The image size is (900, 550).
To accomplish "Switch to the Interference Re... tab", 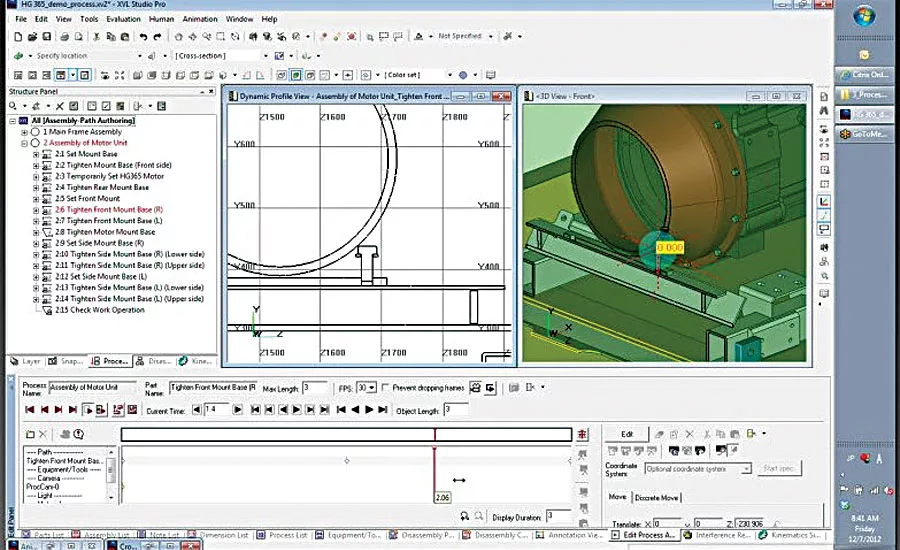I will pyautogui.click(x=717, y=535).
